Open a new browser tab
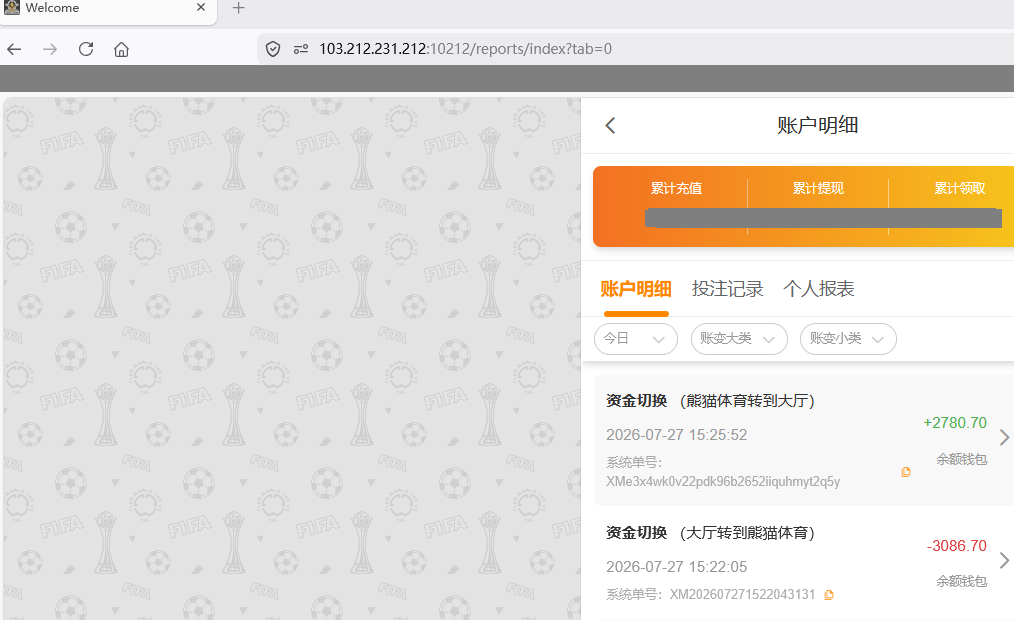Image resolution: width=1014 pixels, height=620 pixels. pos(239,8)
